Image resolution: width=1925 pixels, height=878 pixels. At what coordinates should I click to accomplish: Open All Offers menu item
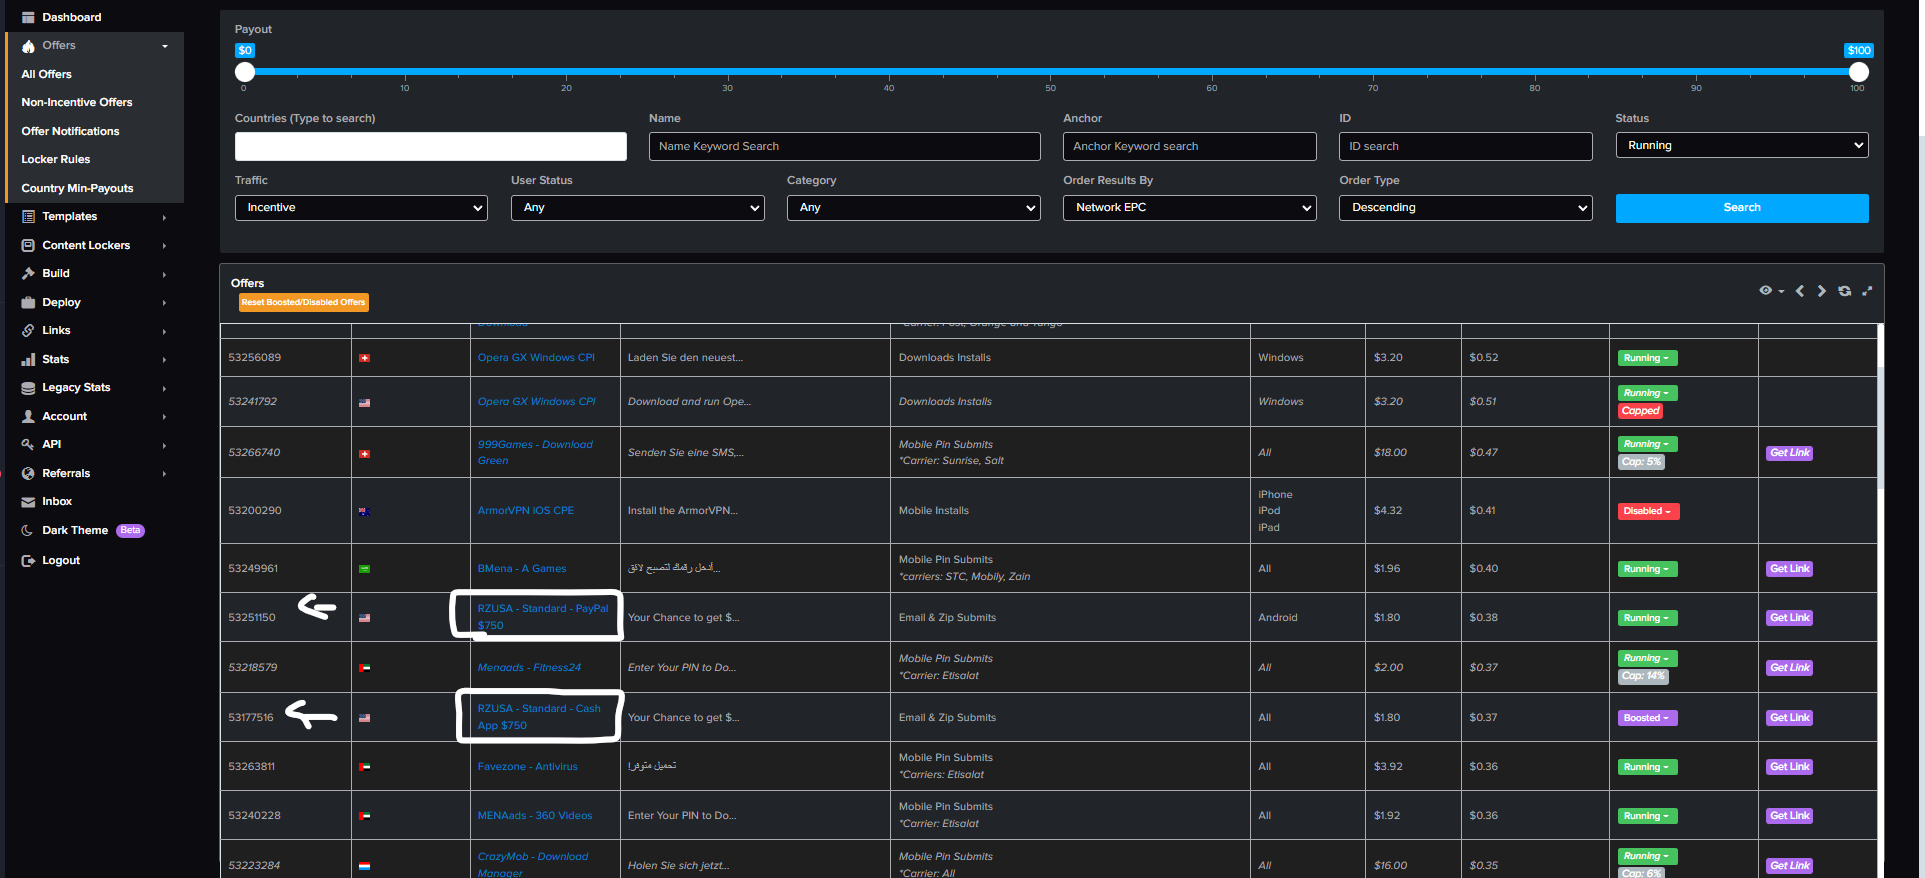(47, 74)
